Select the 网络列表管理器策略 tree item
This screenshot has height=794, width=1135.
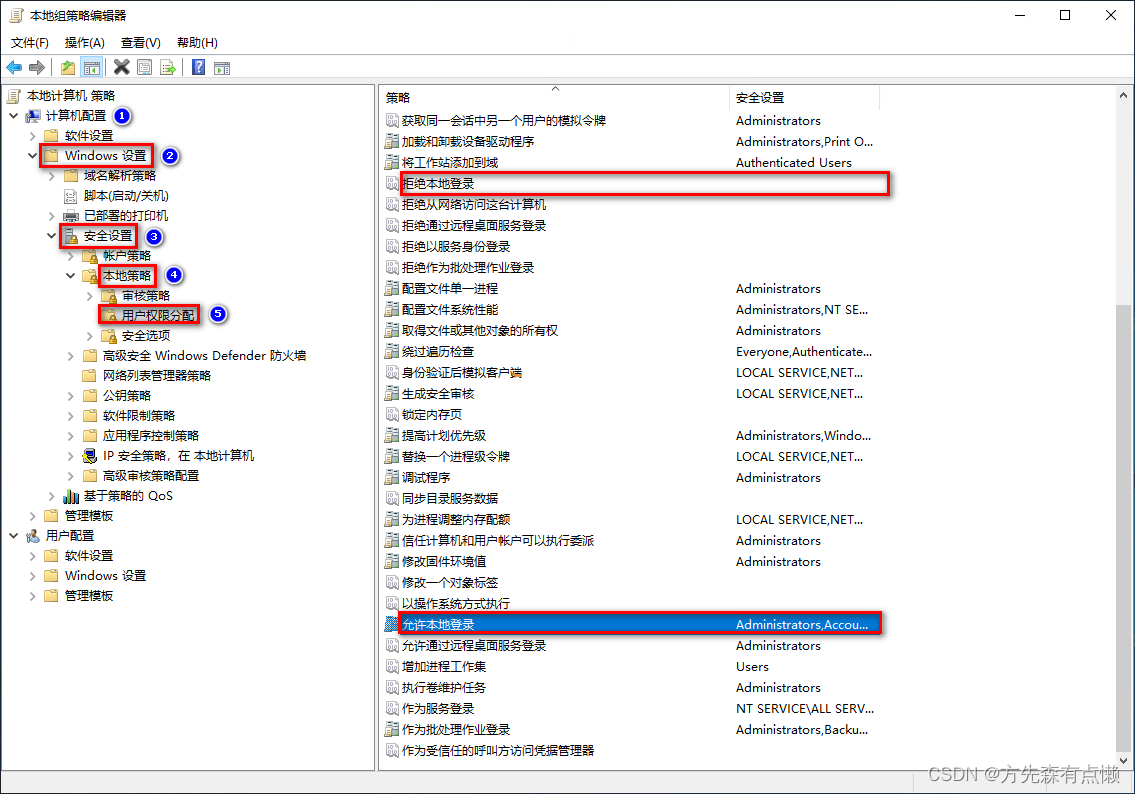(157, 376)
